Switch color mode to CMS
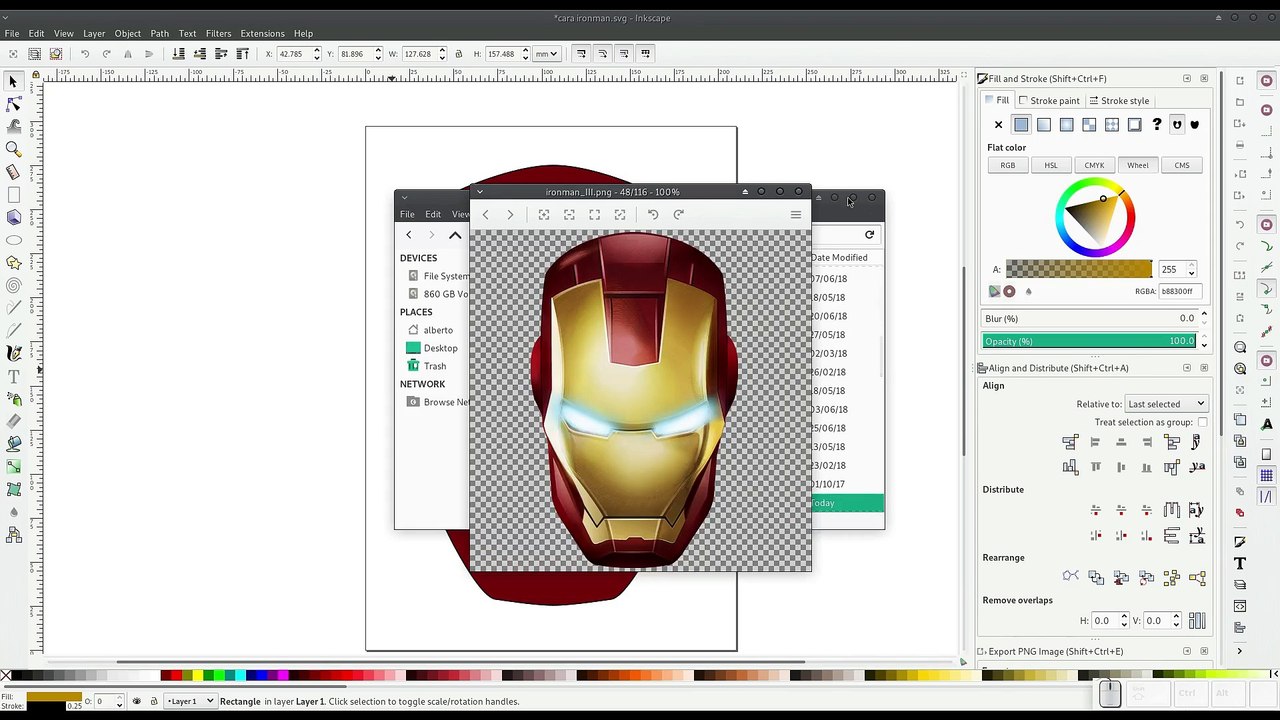The height and width of the screenshot is (720, 1280). click(x=1182, y=165)
